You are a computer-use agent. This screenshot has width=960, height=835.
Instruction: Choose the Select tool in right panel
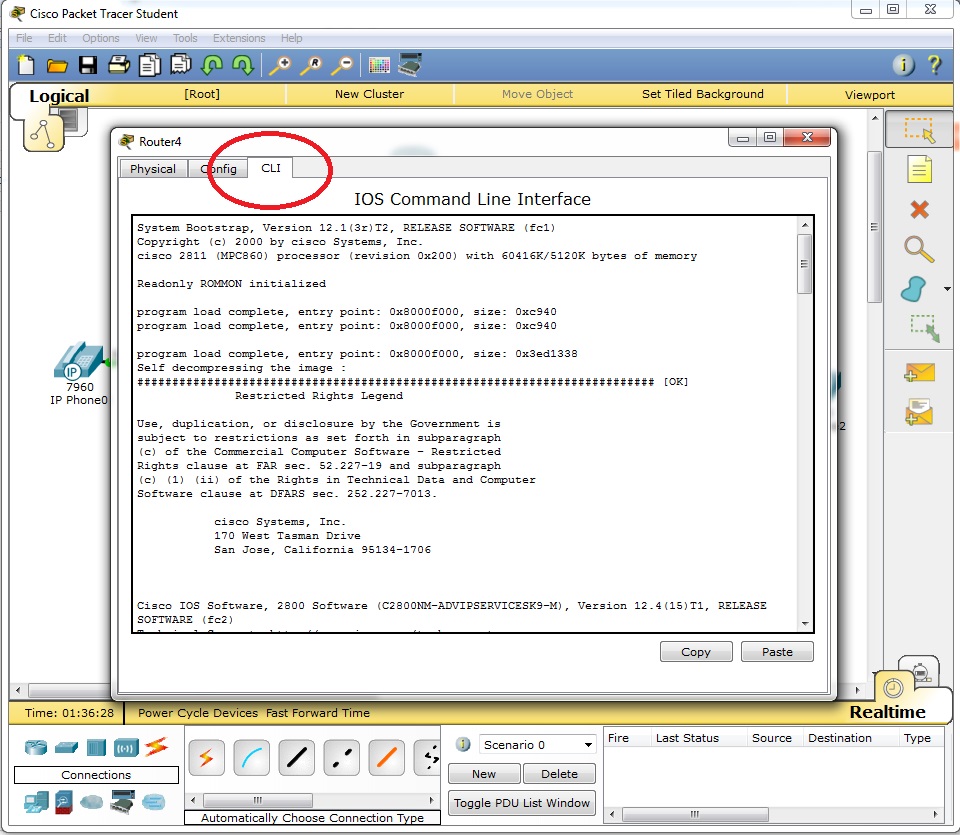pyautogui.click(x=919, y=129)
